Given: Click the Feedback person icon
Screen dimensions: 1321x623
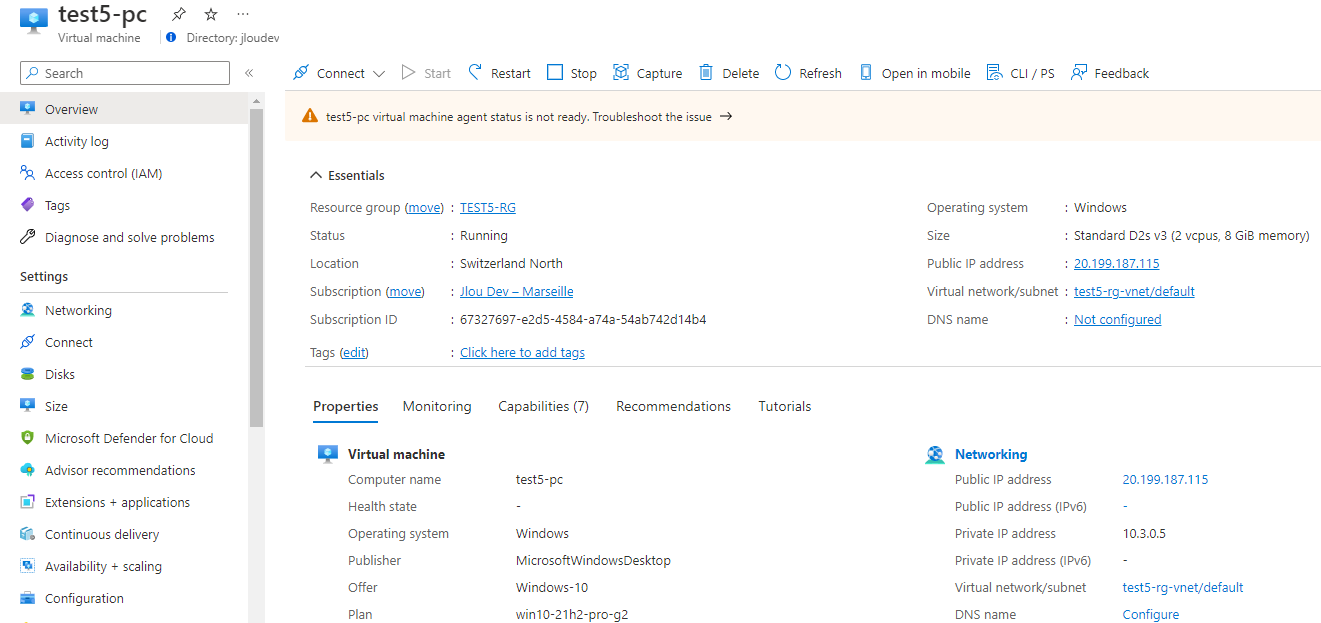Looking at the screenshot, I should pyautogui.click(x=1079, y=72).
